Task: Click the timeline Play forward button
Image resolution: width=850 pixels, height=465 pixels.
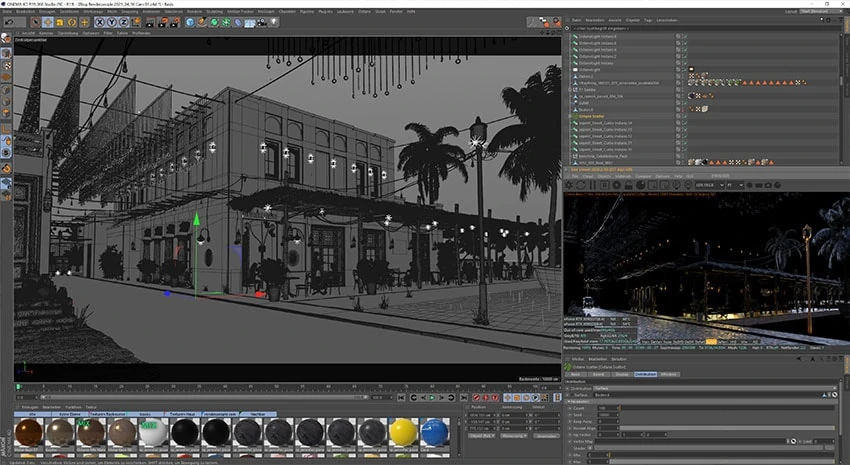Action: point(432,398)
